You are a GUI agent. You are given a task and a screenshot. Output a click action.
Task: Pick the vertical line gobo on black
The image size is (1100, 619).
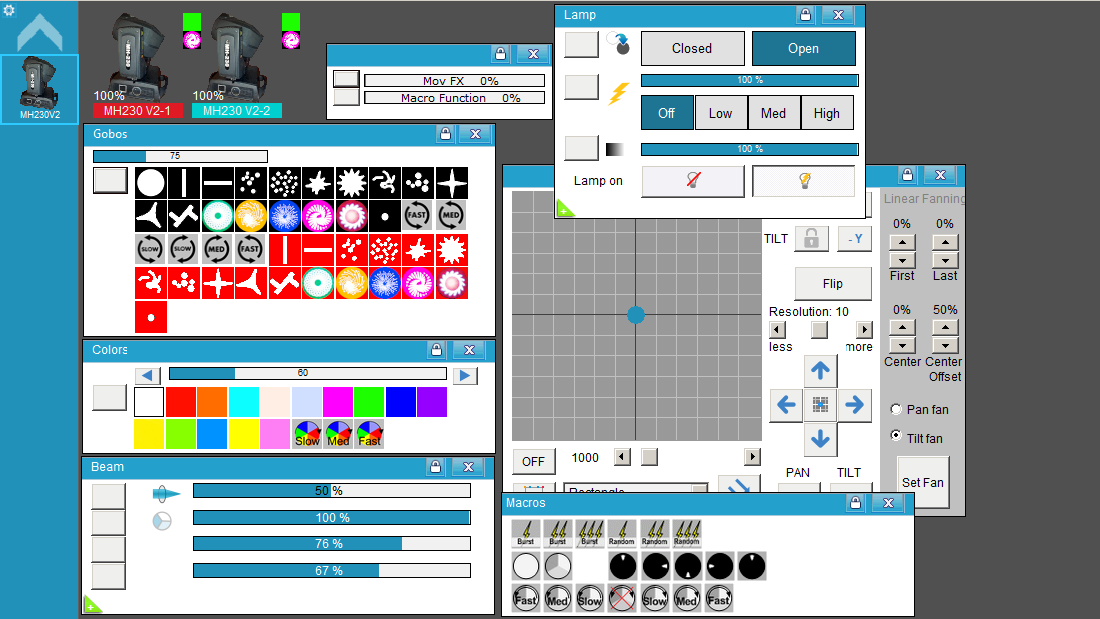(184, 182)
